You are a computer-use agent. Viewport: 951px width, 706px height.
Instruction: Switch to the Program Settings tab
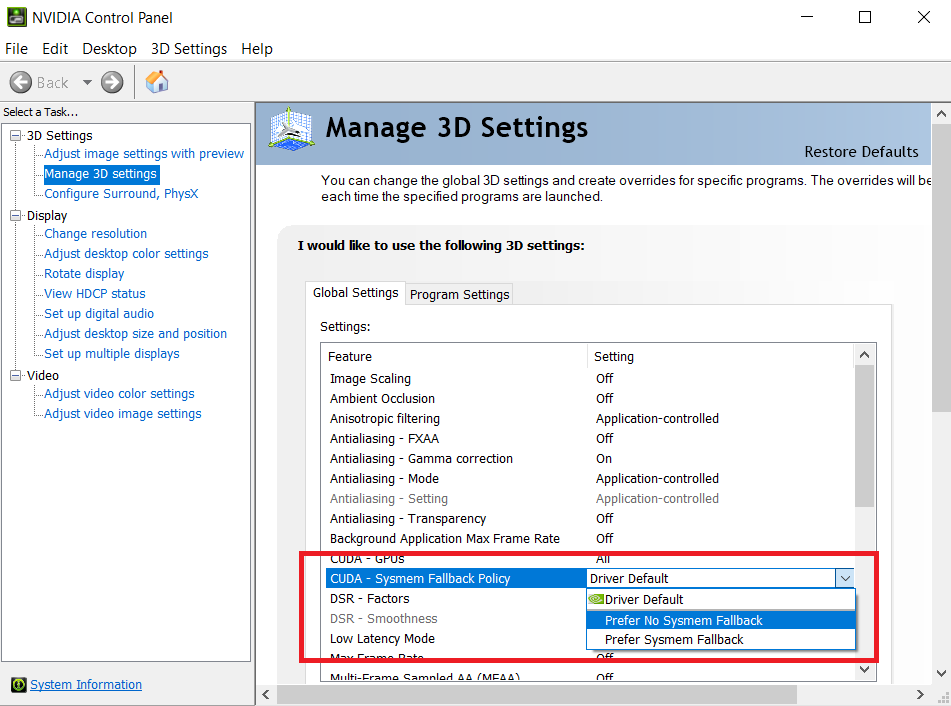[x=460, y=294]
